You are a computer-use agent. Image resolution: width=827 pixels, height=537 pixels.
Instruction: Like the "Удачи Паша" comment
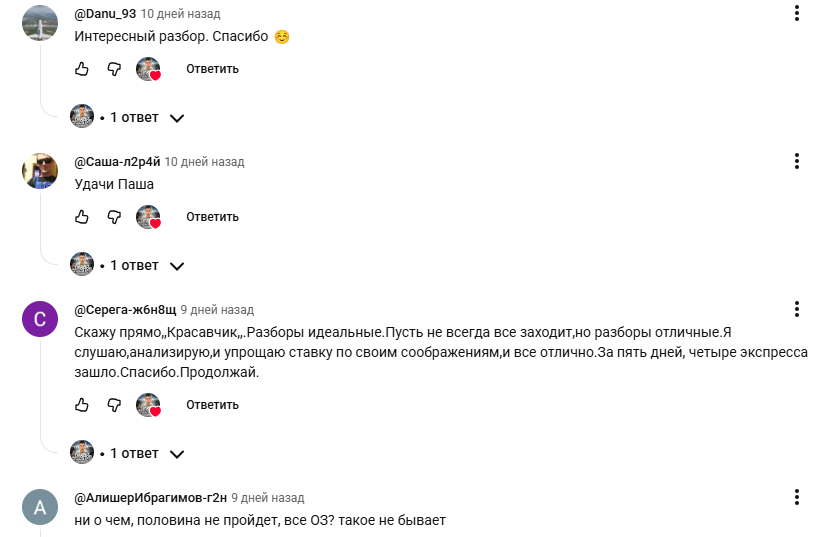click(82, 217)
